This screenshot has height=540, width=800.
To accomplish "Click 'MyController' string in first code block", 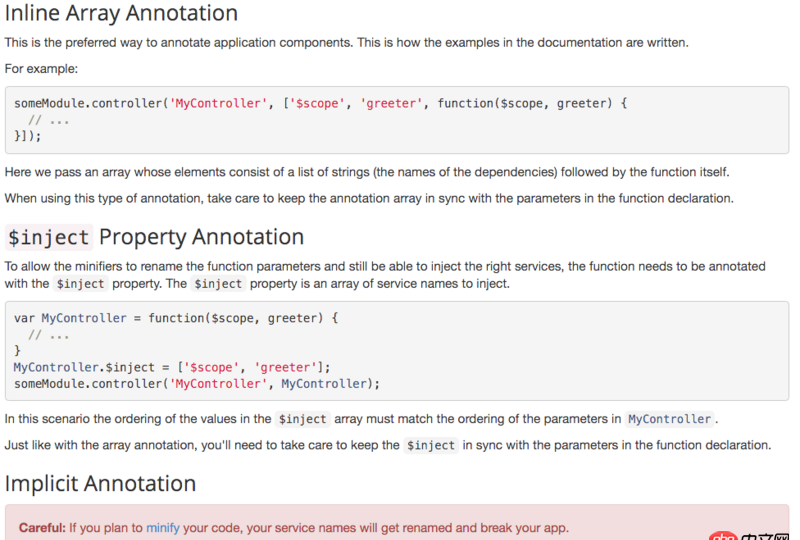I will [218, 103].
